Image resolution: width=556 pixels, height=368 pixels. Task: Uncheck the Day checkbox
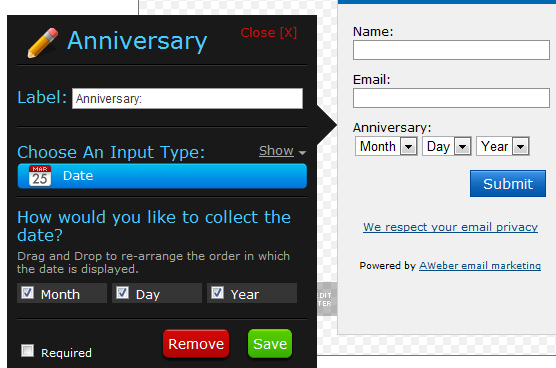122,293
